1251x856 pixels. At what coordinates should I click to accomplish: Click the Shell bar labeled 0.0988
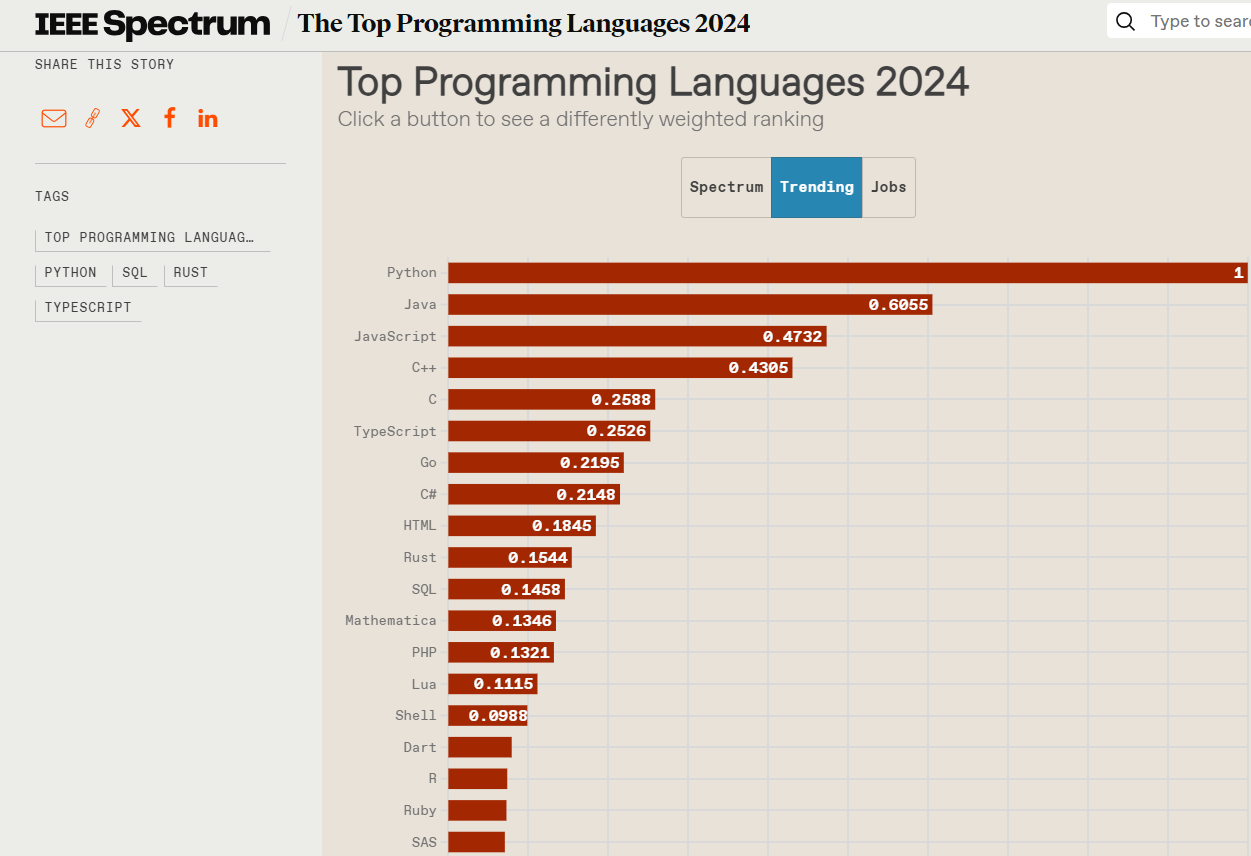coord(488,716)
